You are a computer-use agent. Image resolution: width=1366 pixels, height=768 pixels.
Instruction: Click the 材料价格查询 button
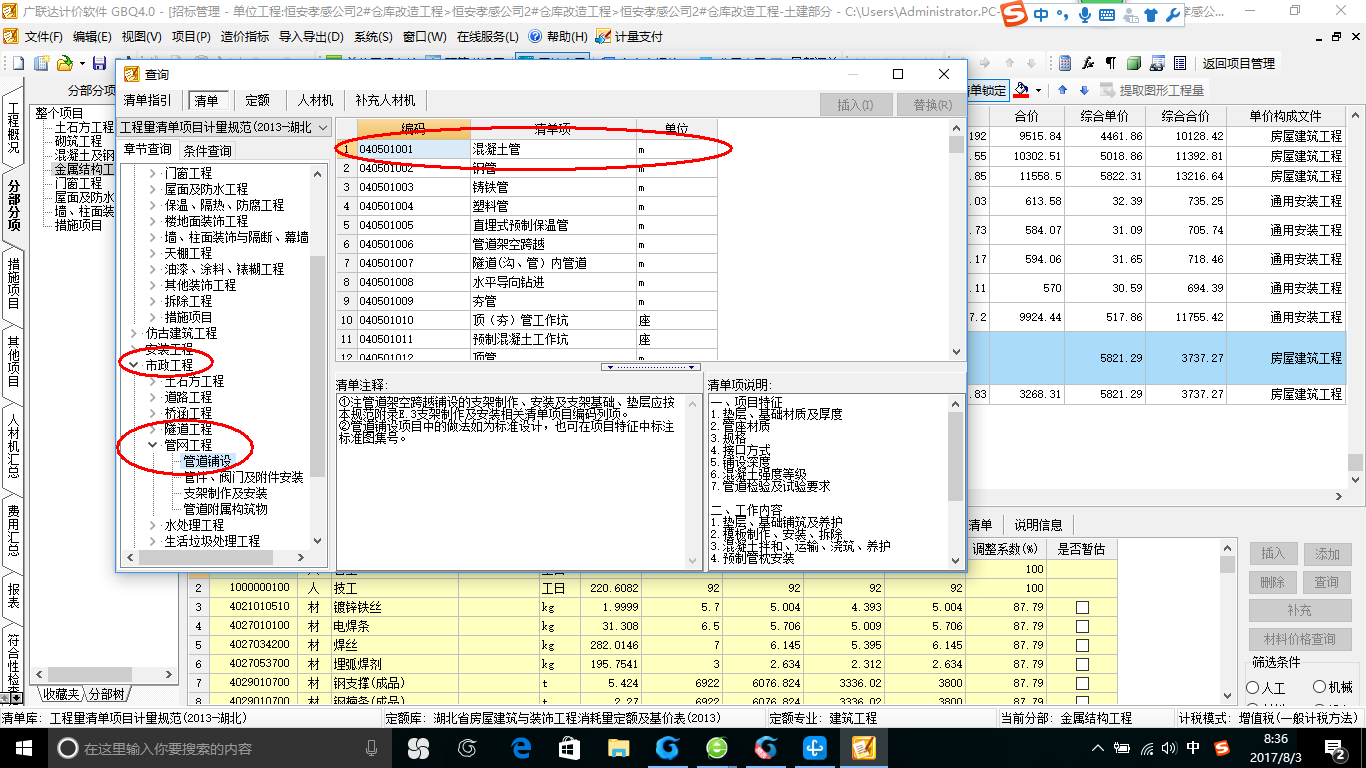(x=1299, y=639)
